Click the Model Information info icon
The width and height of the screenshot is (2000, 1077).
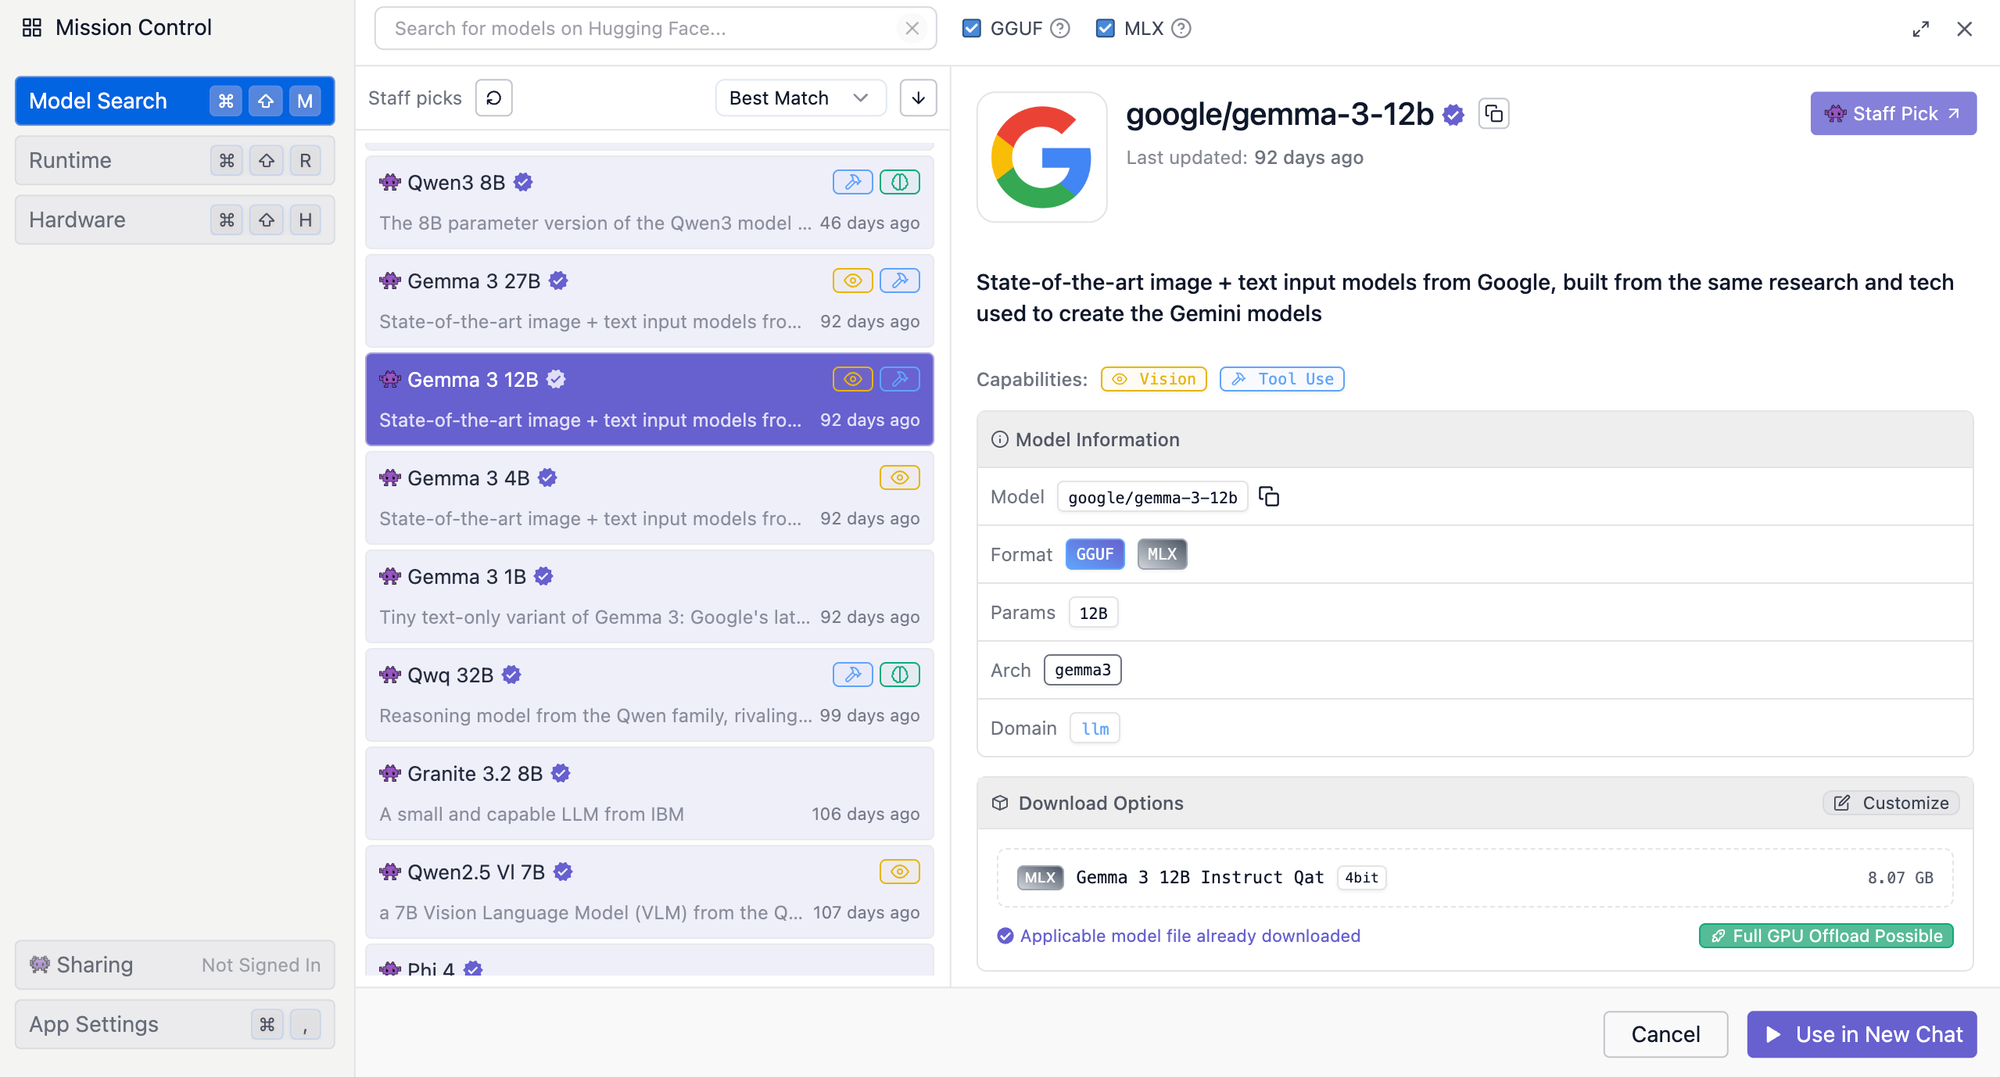point(999,440)
